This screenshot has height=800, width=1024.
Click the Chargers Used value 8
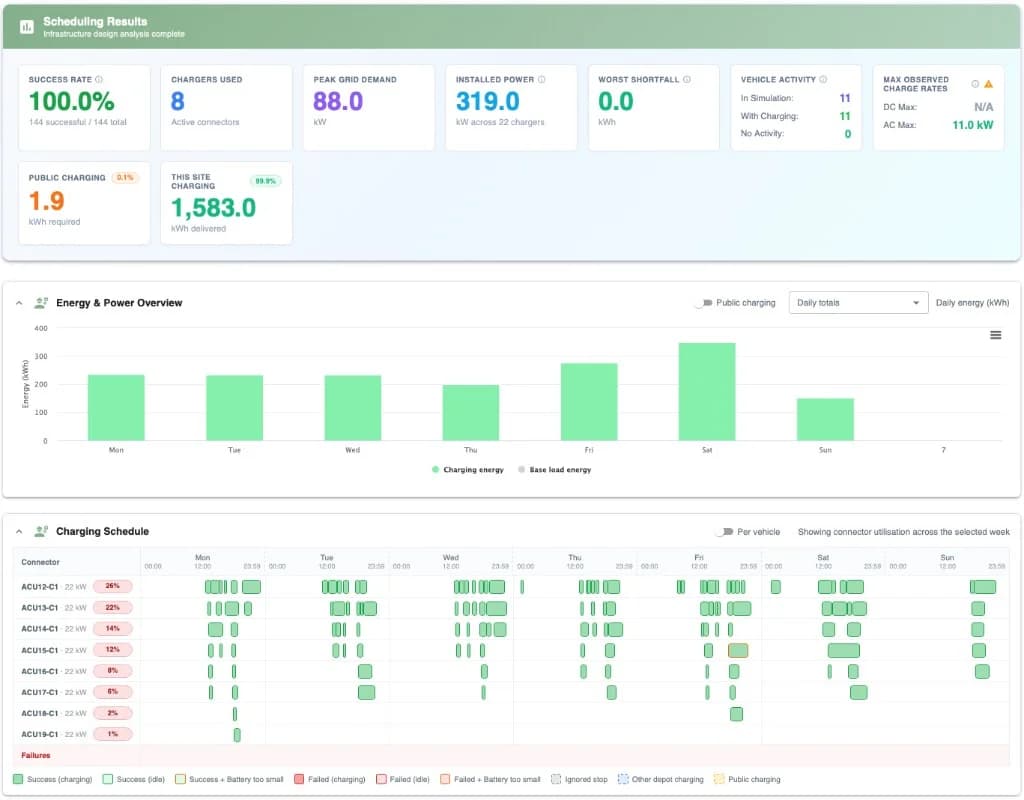pos(178,101)
